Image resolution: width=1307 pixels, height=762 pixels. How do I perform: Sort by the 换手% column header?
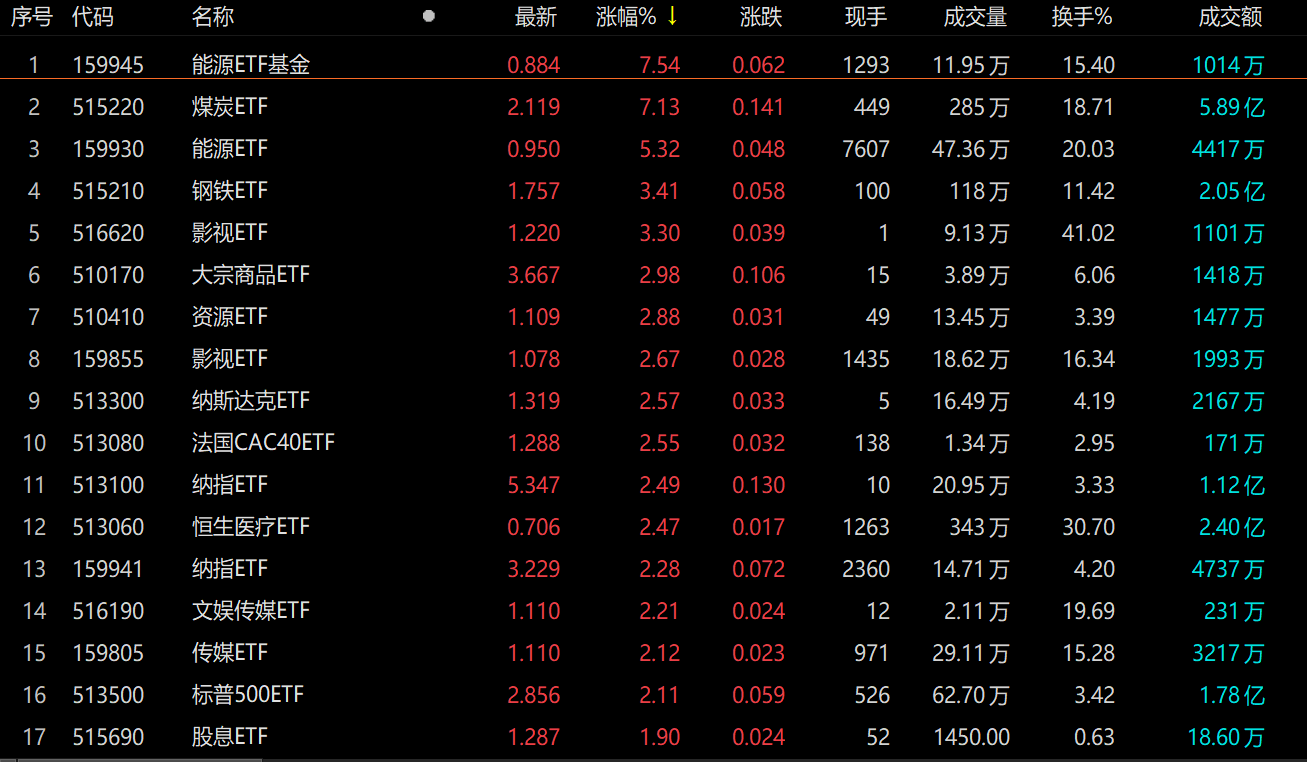coord(1082,17)
